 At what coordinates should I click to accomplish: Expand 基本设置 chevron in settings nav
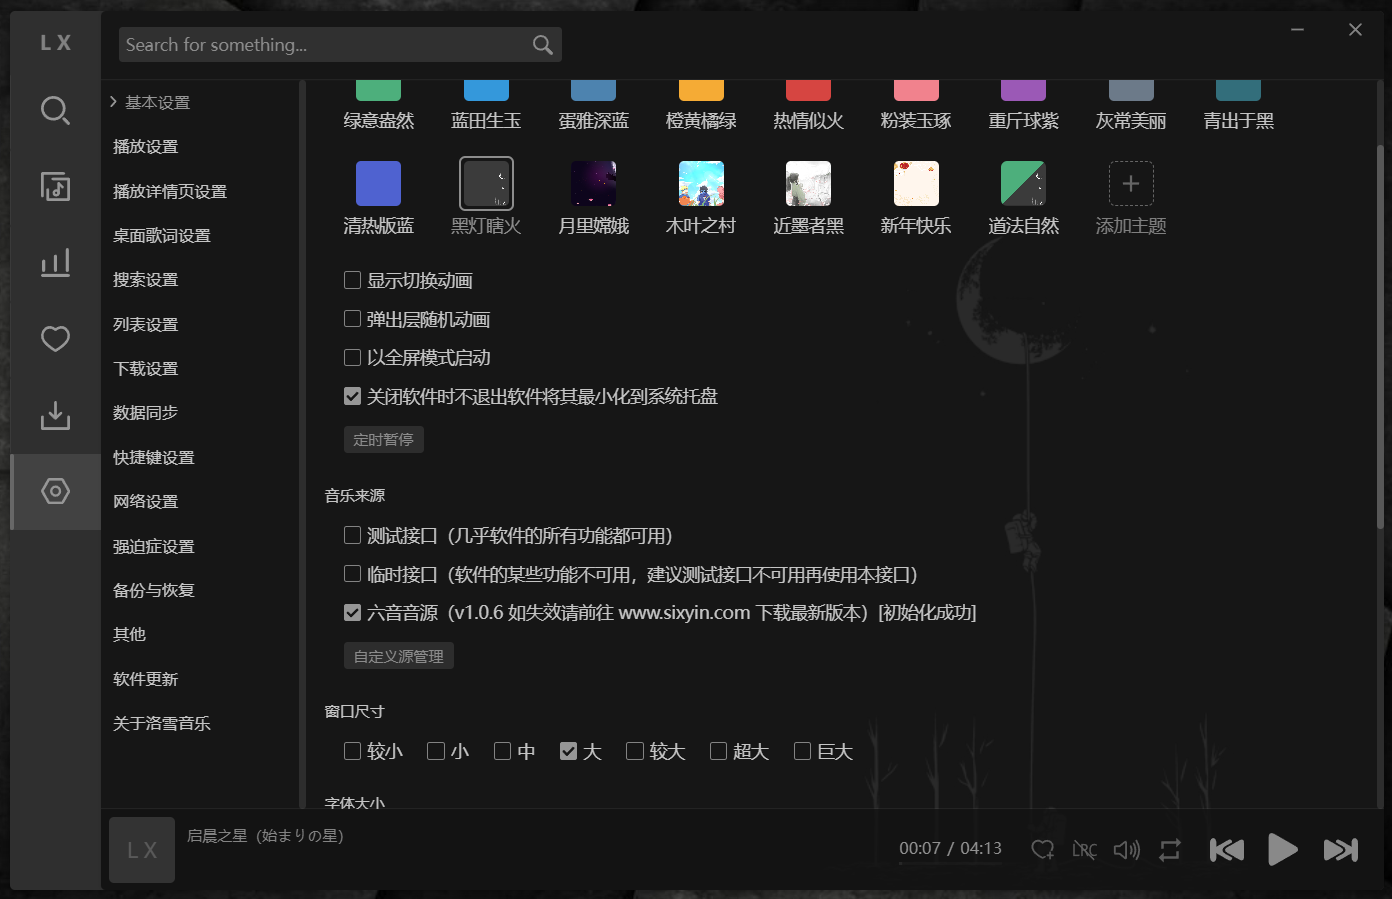(x=114, y=102)
